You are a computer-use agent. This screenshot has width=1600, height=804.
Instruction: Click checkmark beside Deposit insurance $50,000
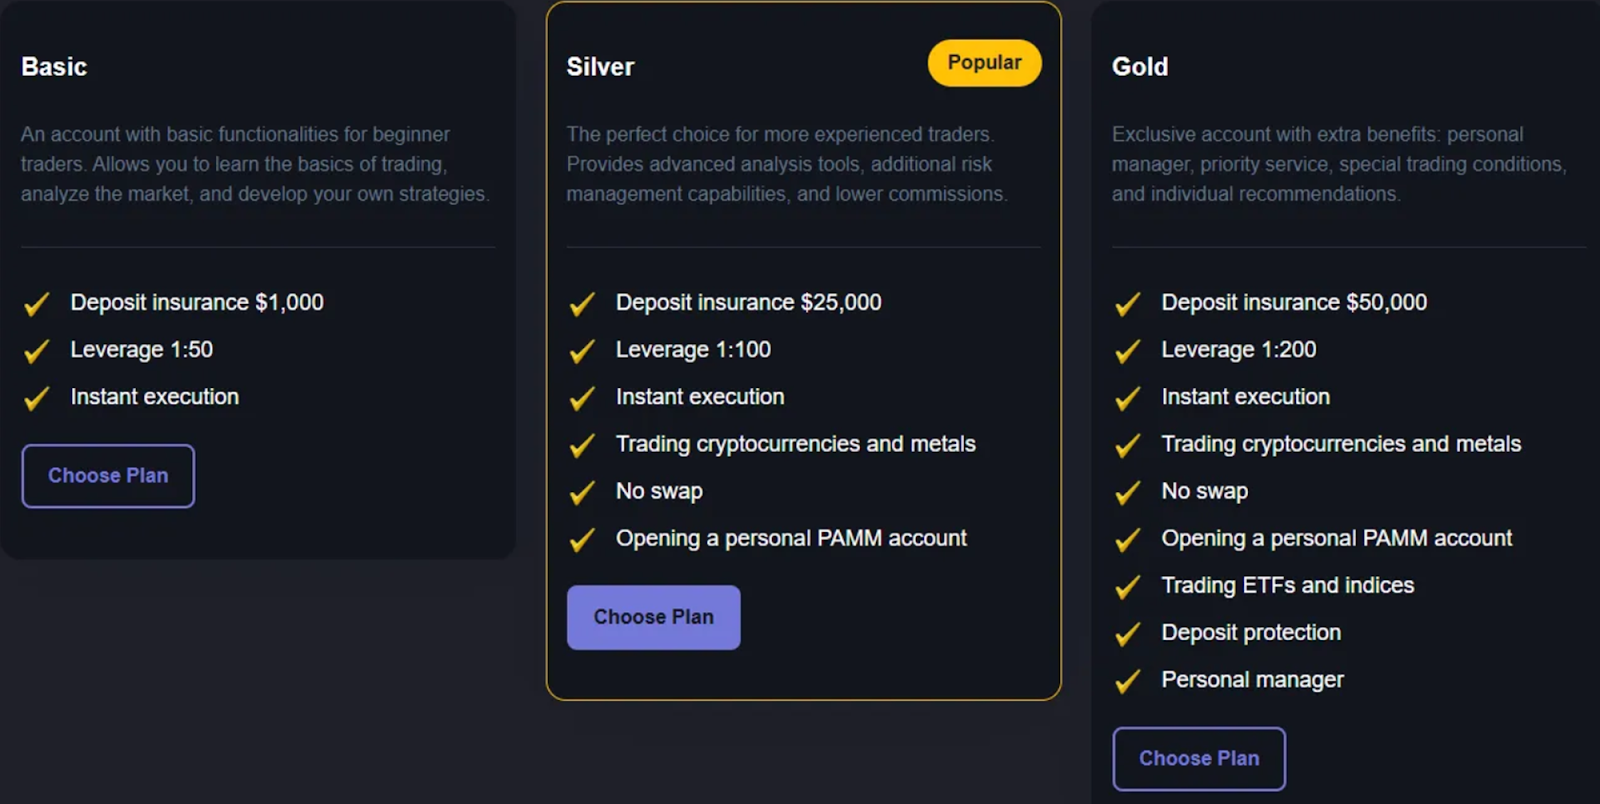(x=1128, y=304)
